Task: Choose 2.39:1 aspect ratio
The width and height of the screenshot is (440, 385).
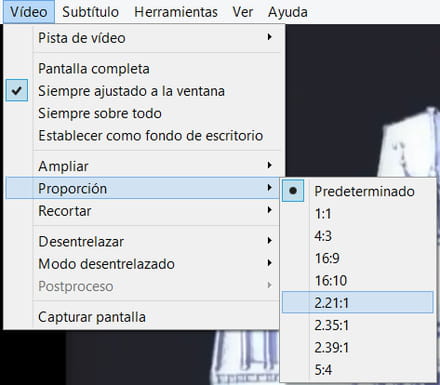Action: [x=358, y=347]
